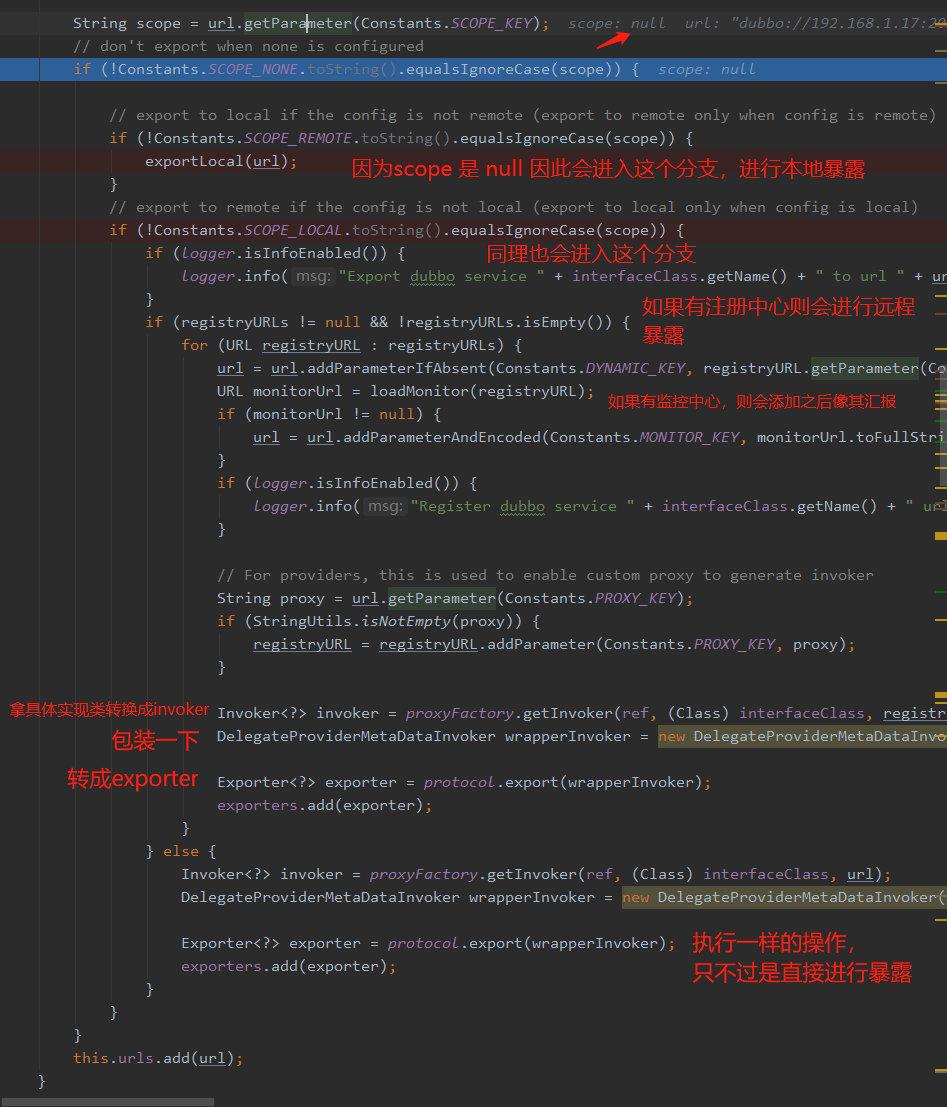
Task: Click the exportLocal(url) call
Action: pos(221,161)
